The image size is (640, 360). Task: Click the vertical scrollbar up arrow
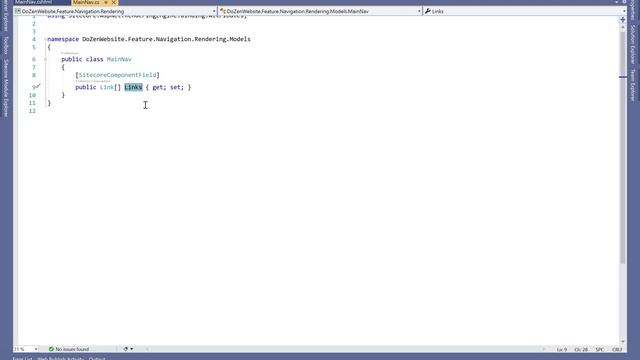click(x=623, y=27)
